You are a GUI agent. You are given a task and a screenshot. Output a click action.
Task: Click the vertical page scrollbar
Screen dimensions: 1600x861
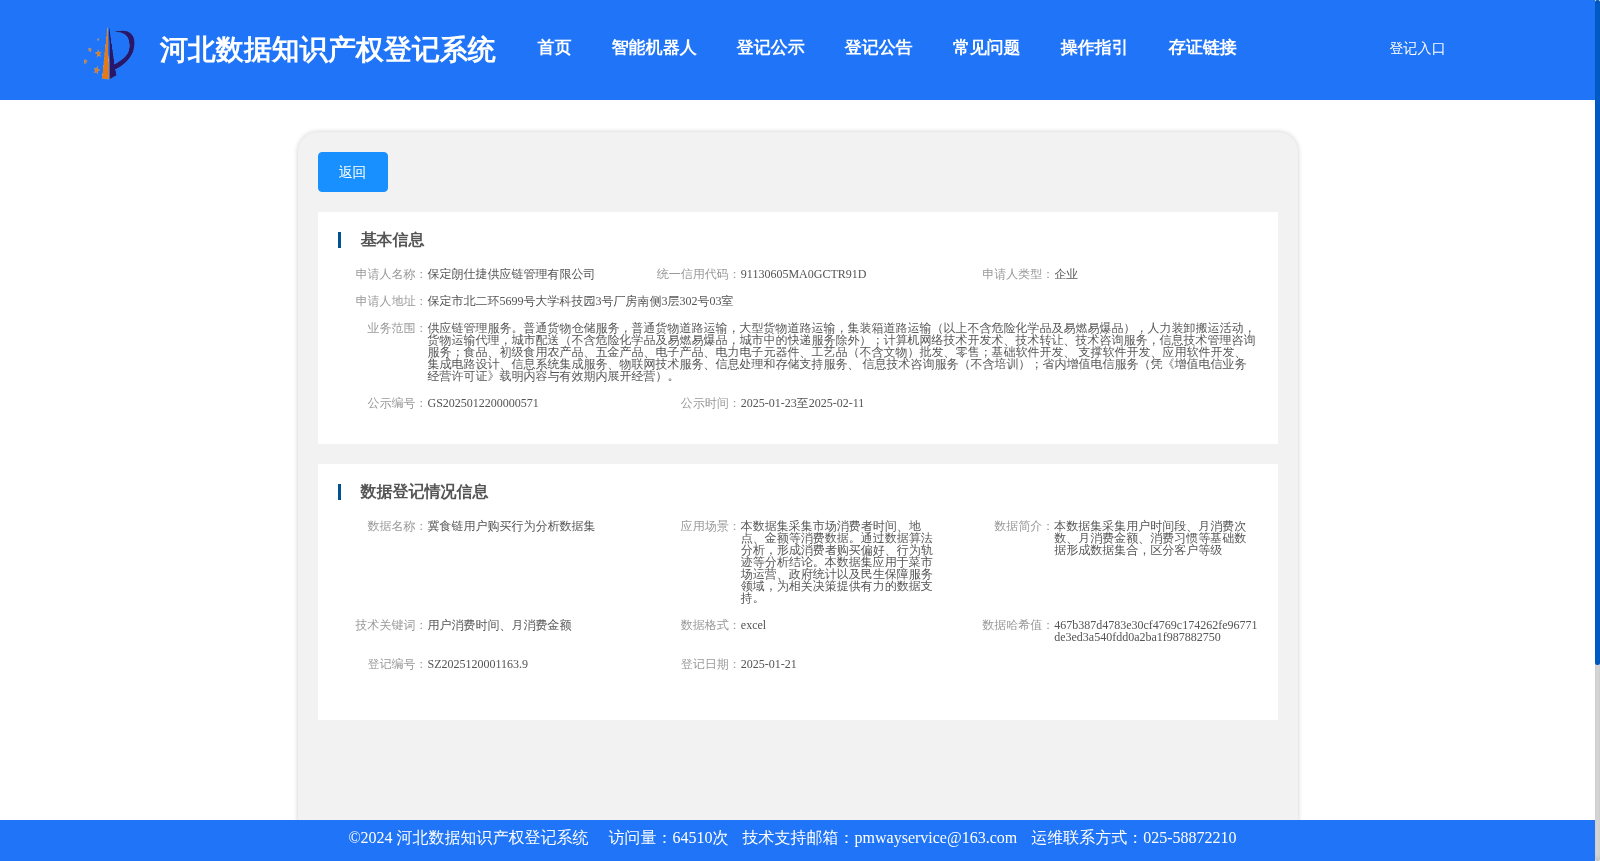click(1597, 332)
